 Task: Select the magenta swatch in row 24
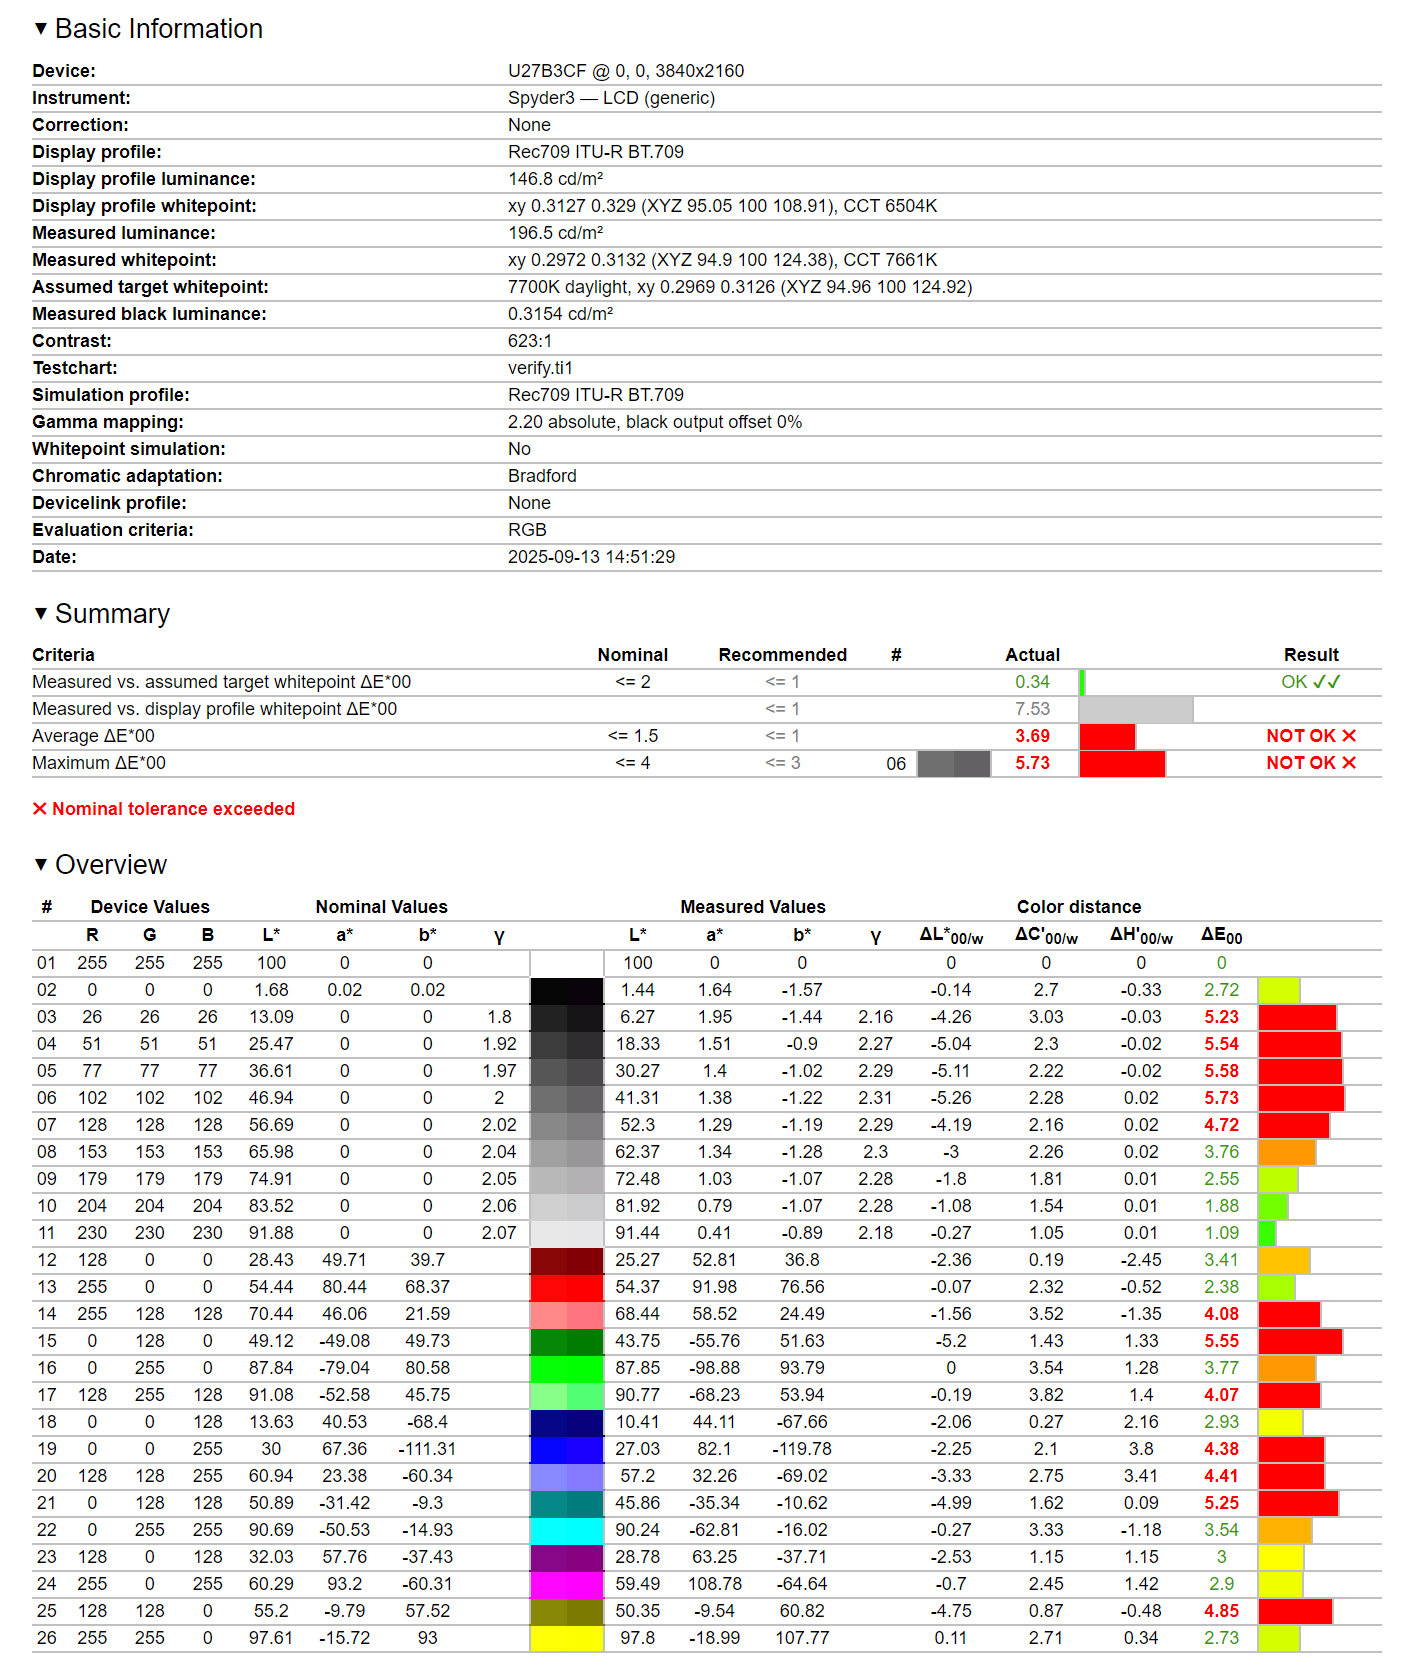coord(567,1584)
